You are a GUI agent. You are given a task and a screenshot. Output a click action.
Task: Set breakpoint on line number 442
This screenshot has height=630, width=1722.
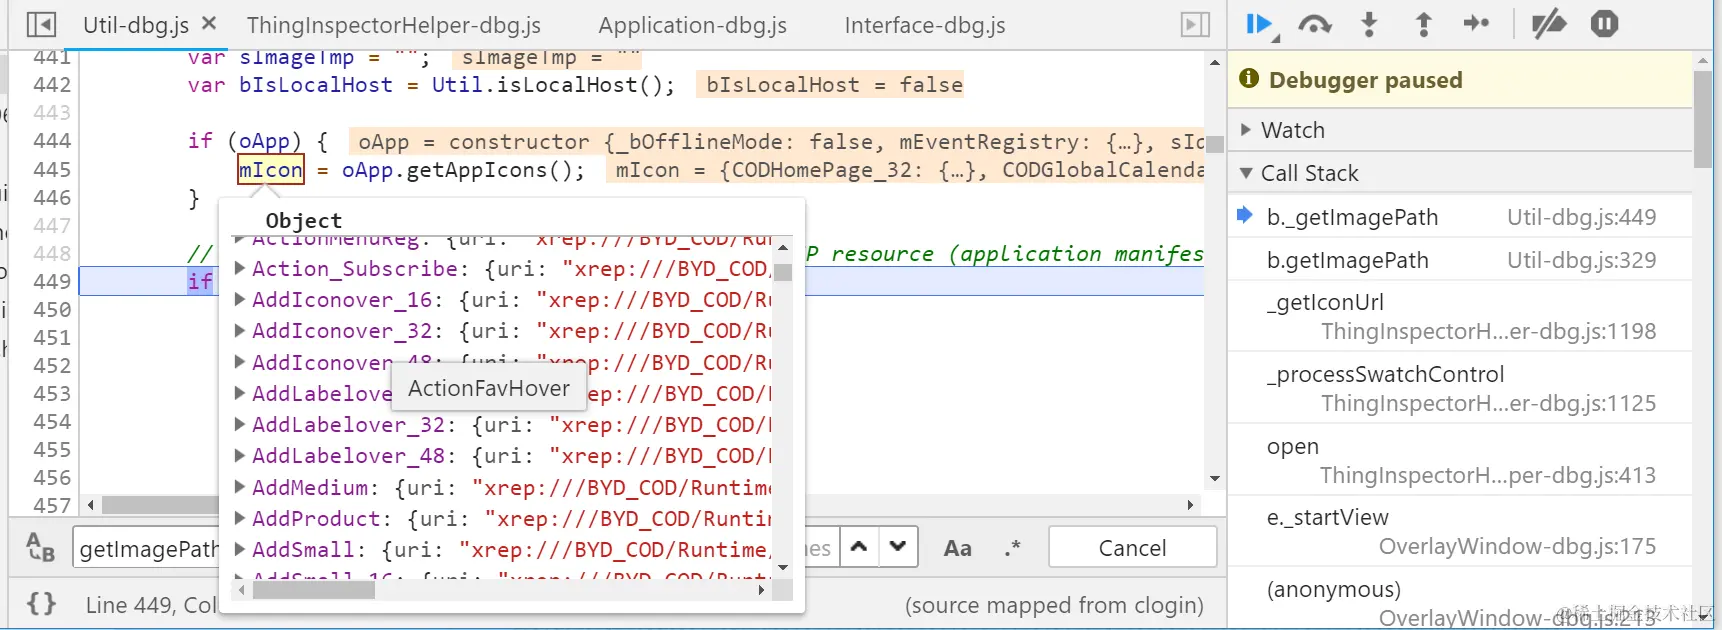point(52,85)
